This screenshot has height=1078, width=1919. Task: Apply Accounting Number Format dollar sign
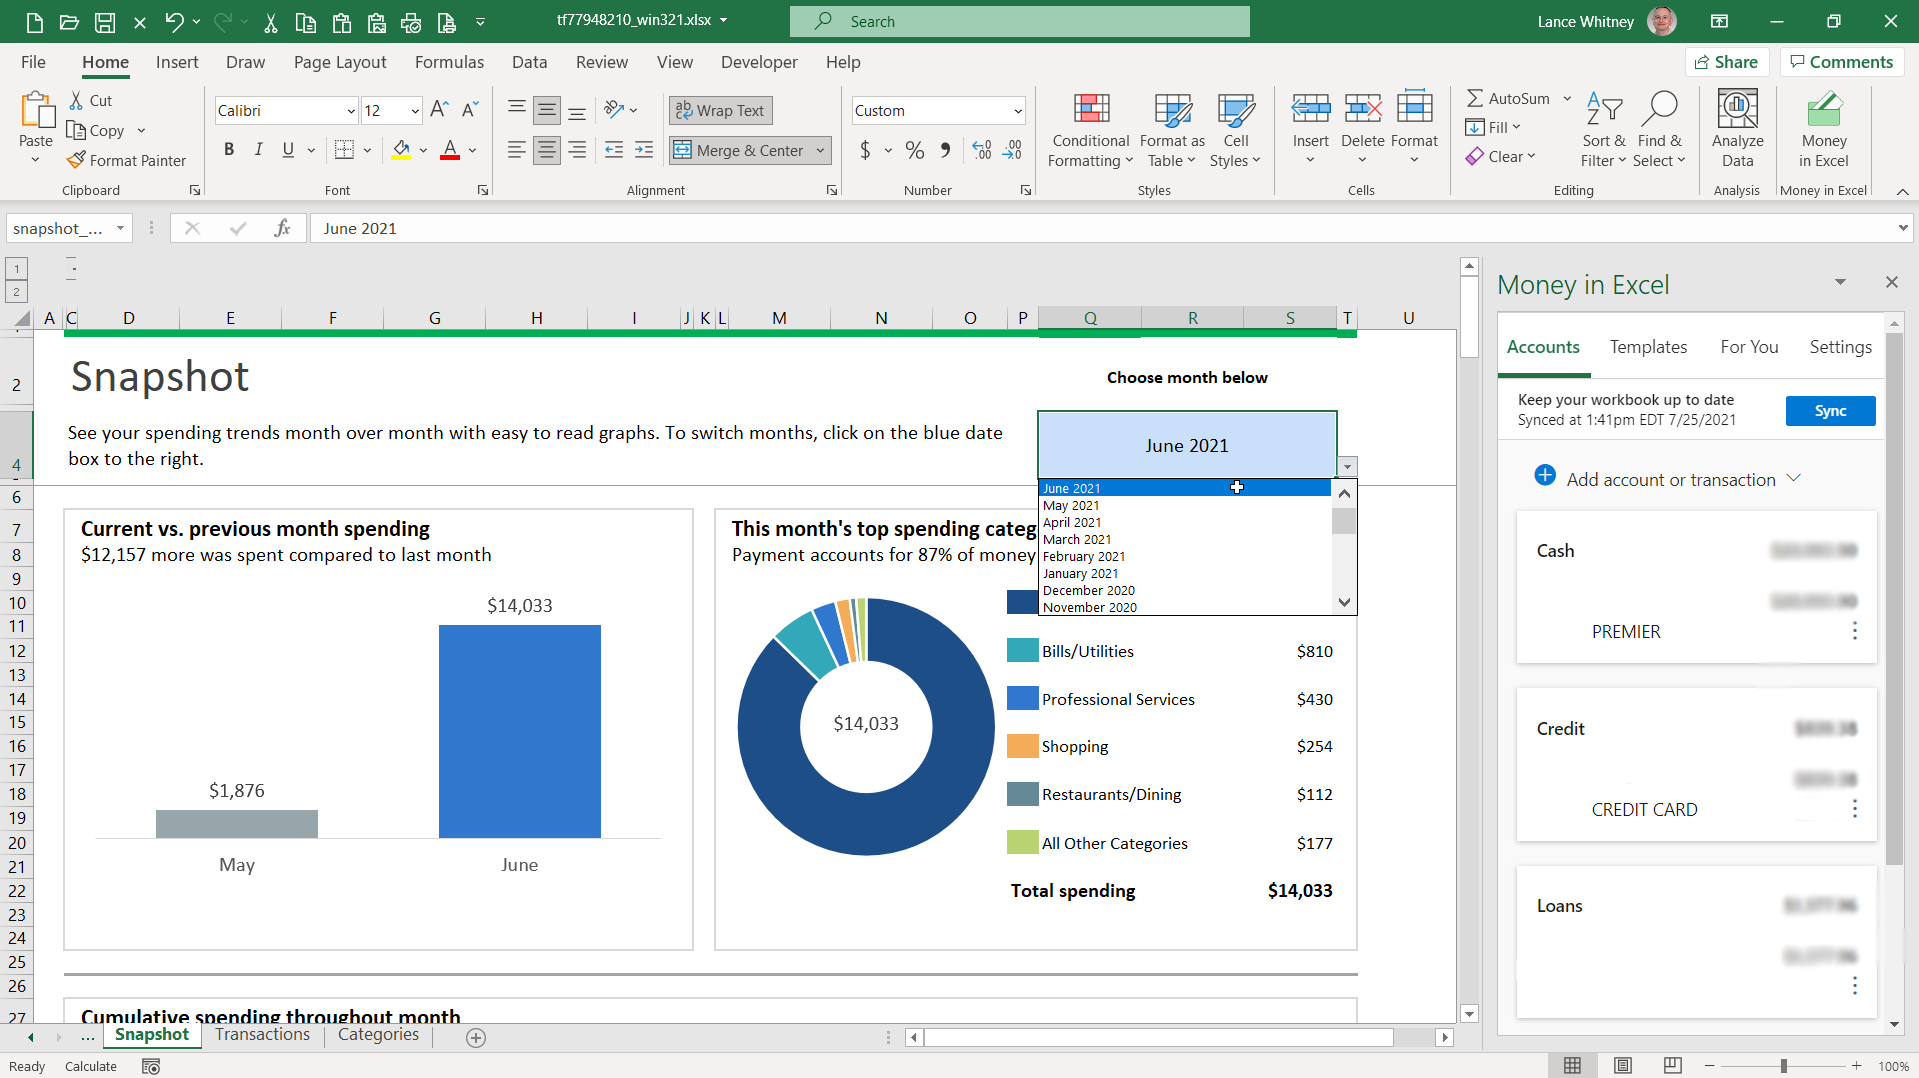865,150
